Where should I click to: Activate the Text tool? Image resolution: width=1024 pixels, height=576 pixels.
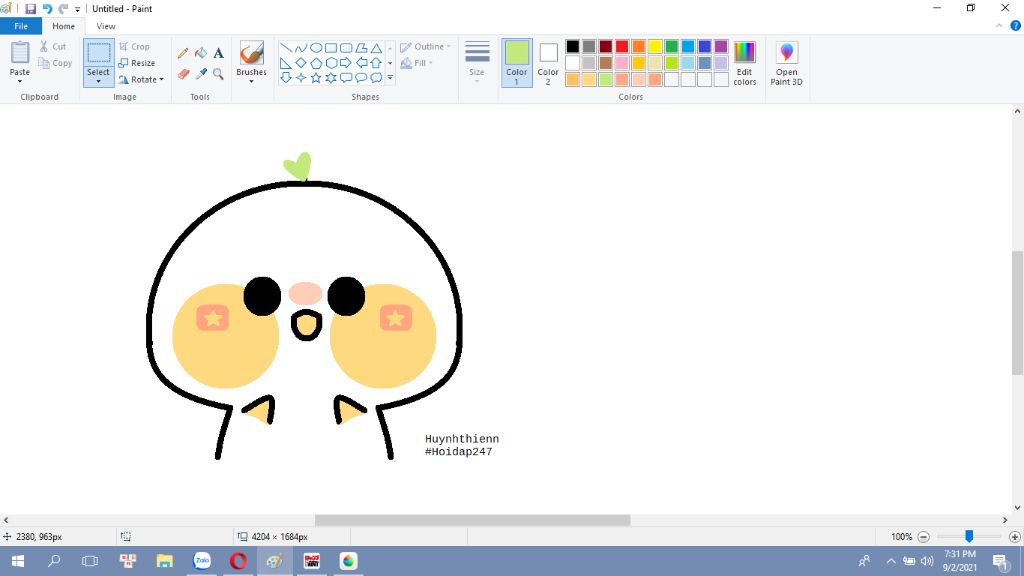click(x=218, y=53)
